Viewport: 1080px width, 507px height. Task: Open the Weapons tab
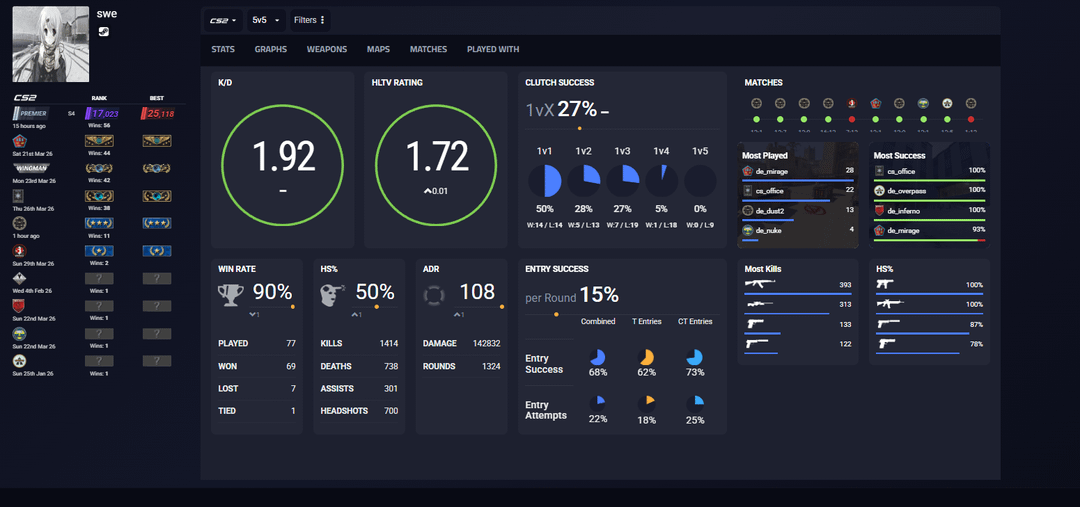pyautogui.click(x=327, y=49)
